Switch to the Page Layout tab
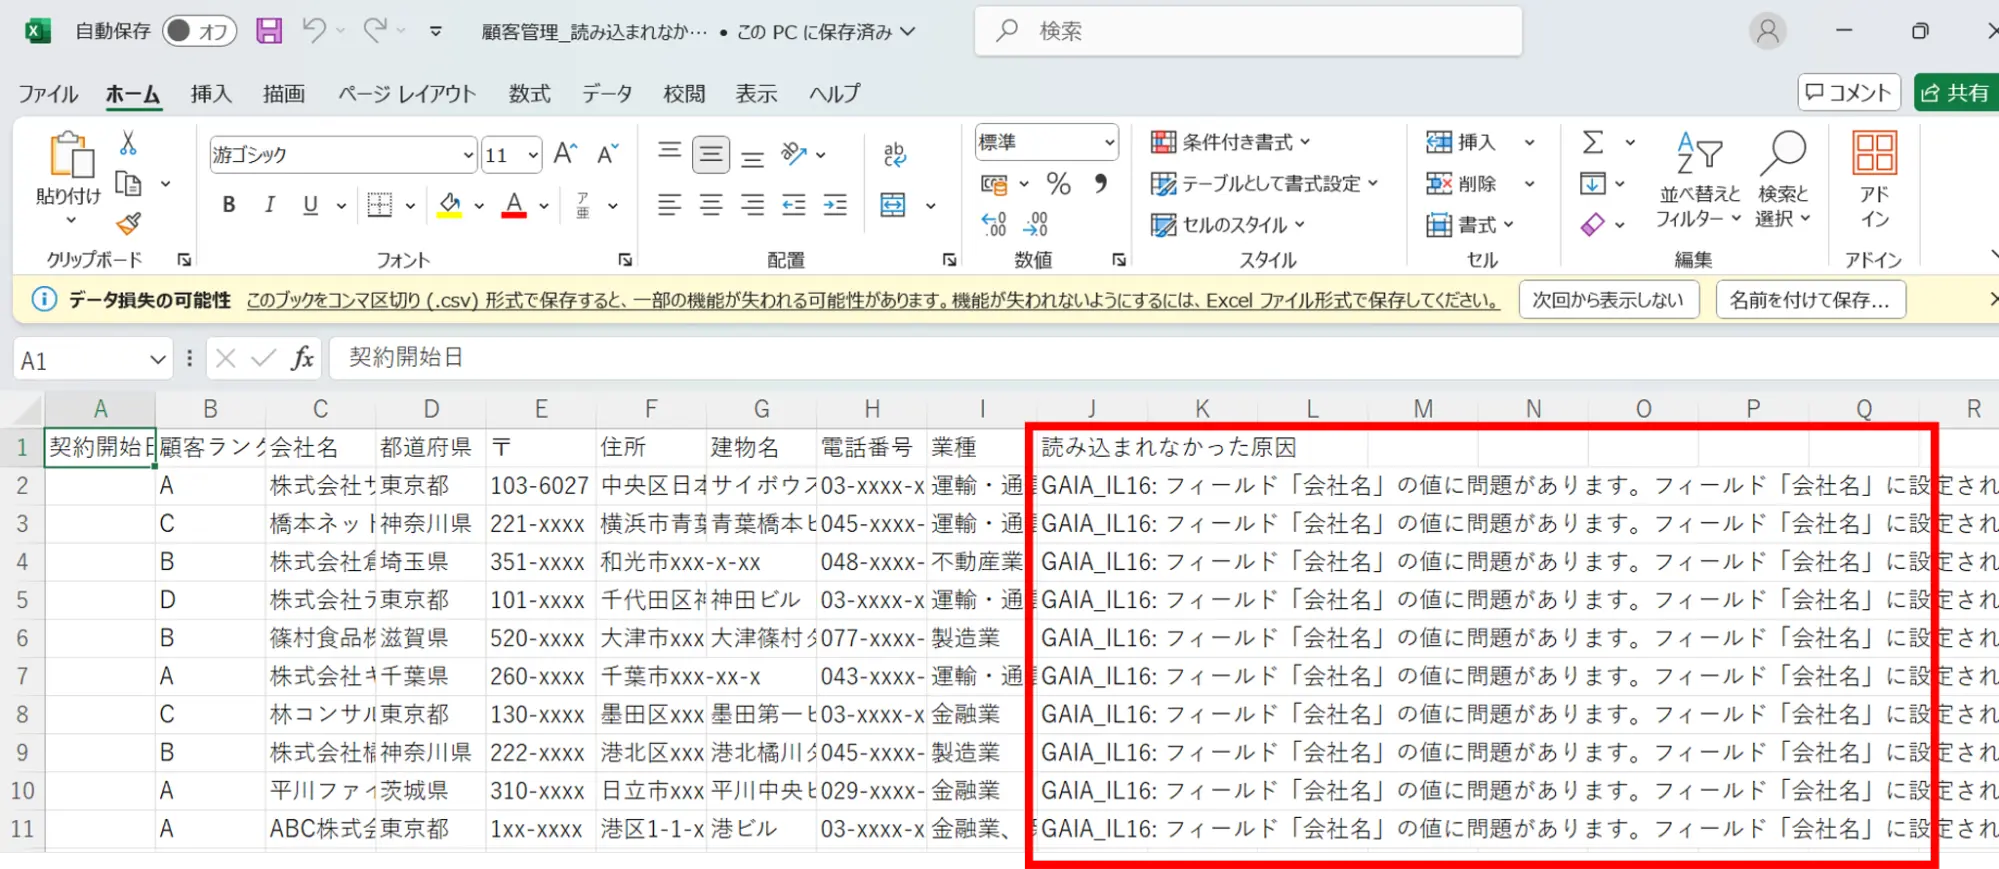Image resolution: width=1999 pixels, height=869 pixels. (407, 94)
